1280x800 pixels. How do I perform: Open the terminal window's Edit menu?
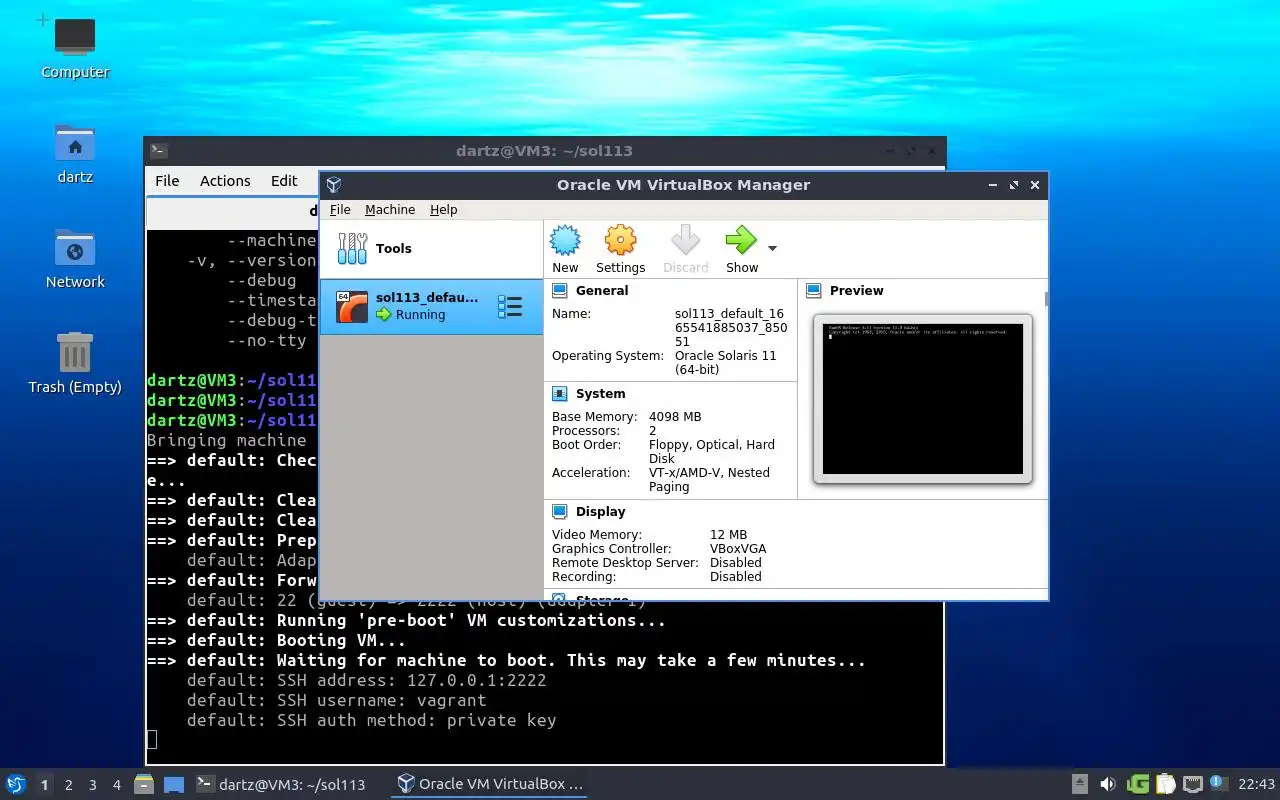[x=284, y=181]
